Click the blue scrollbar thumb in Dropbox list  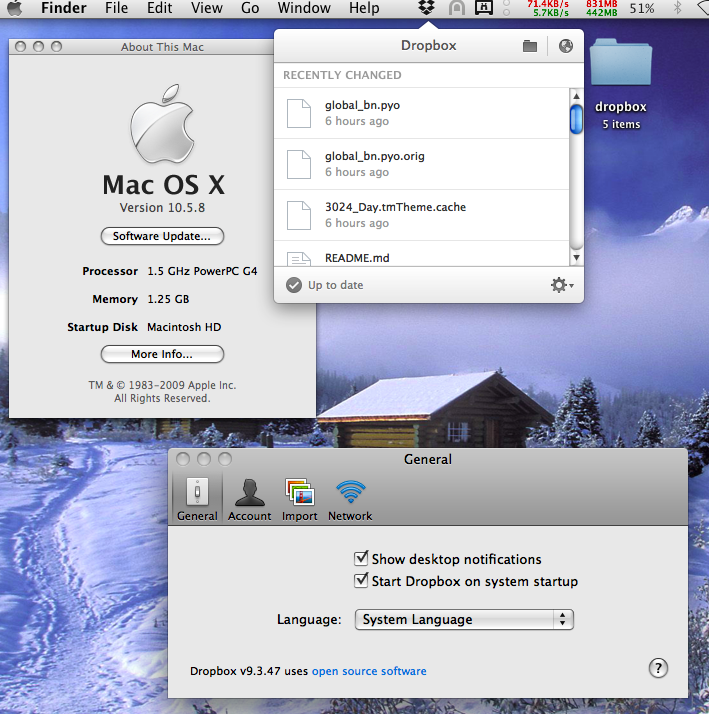[x=576, y=119]
